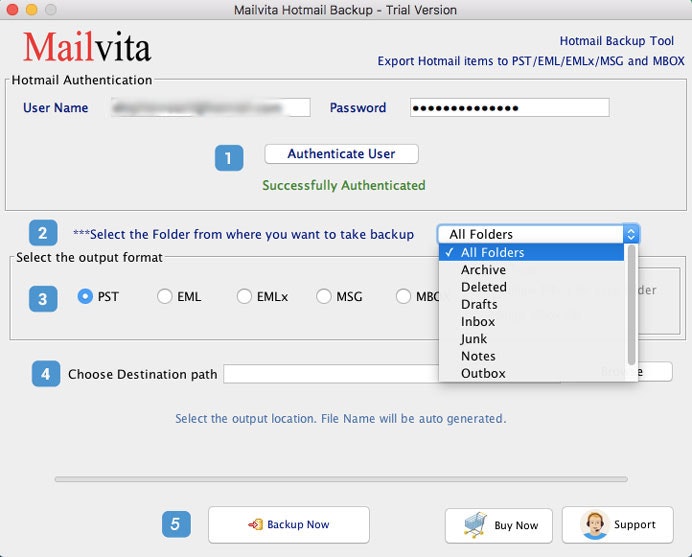Screen dimensions: 692x557
Task: Start backup with Backup Now
Action: point(289,524)
